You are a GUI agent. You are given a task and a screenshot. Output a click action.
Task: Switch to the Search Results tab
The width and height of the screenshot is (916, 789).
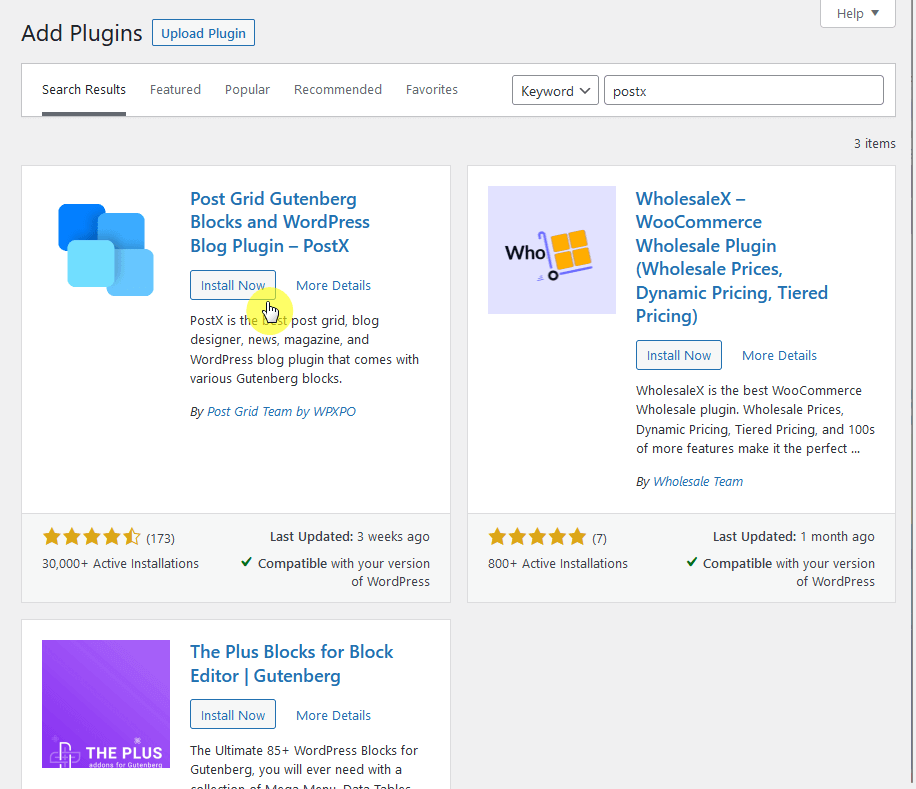coord(84,90)
